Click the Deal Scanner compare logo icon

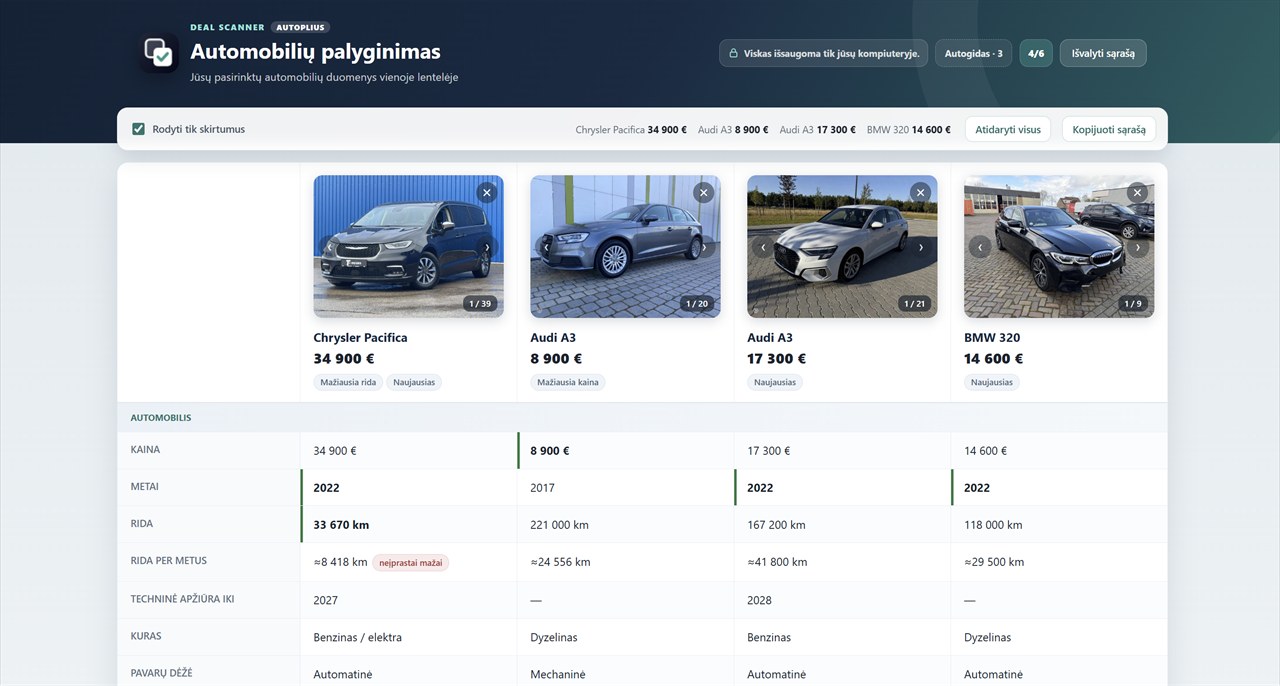point(159,52)
